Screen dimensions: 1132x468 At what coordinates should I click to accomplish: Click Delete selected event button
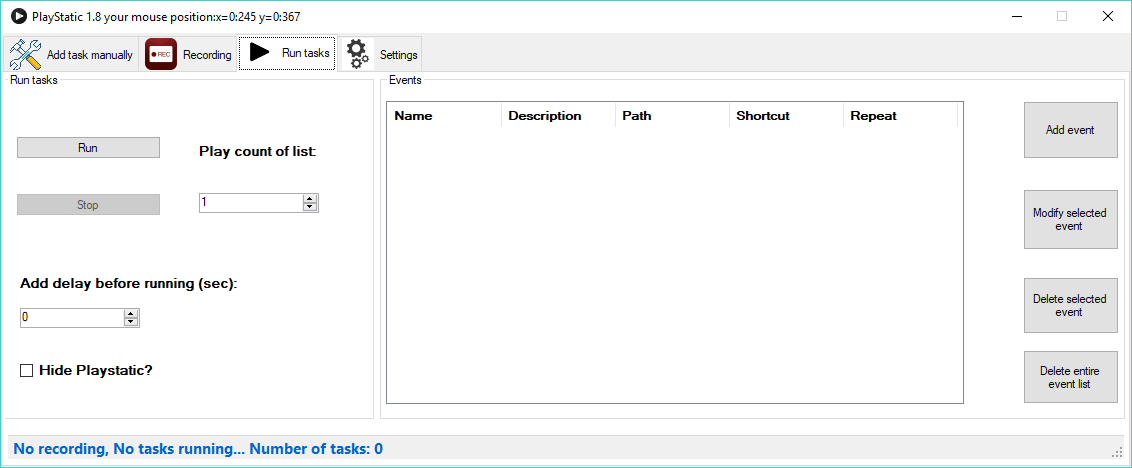1071,306
